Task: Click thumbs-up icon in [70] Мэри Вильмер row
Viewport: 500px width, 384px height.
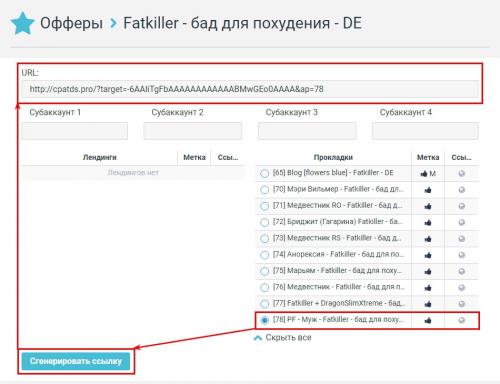Action: point(428,190)
